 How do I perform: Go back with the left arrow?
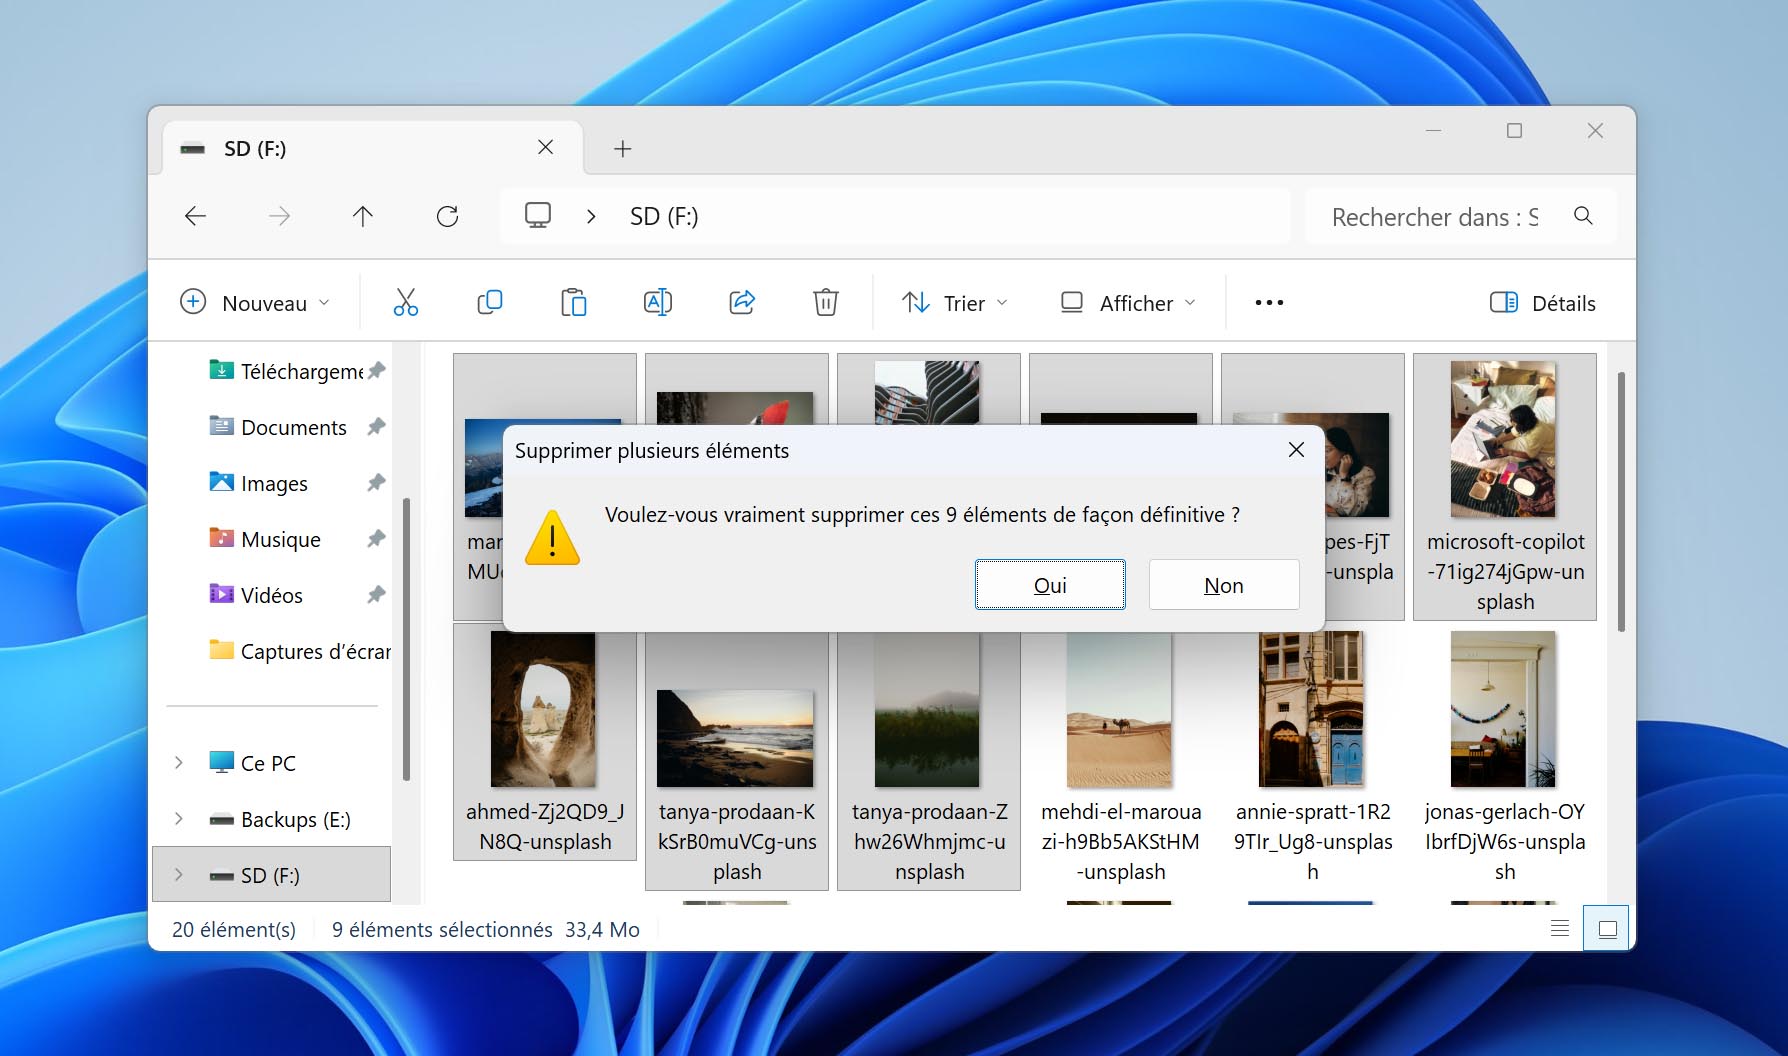pos(195,216)
